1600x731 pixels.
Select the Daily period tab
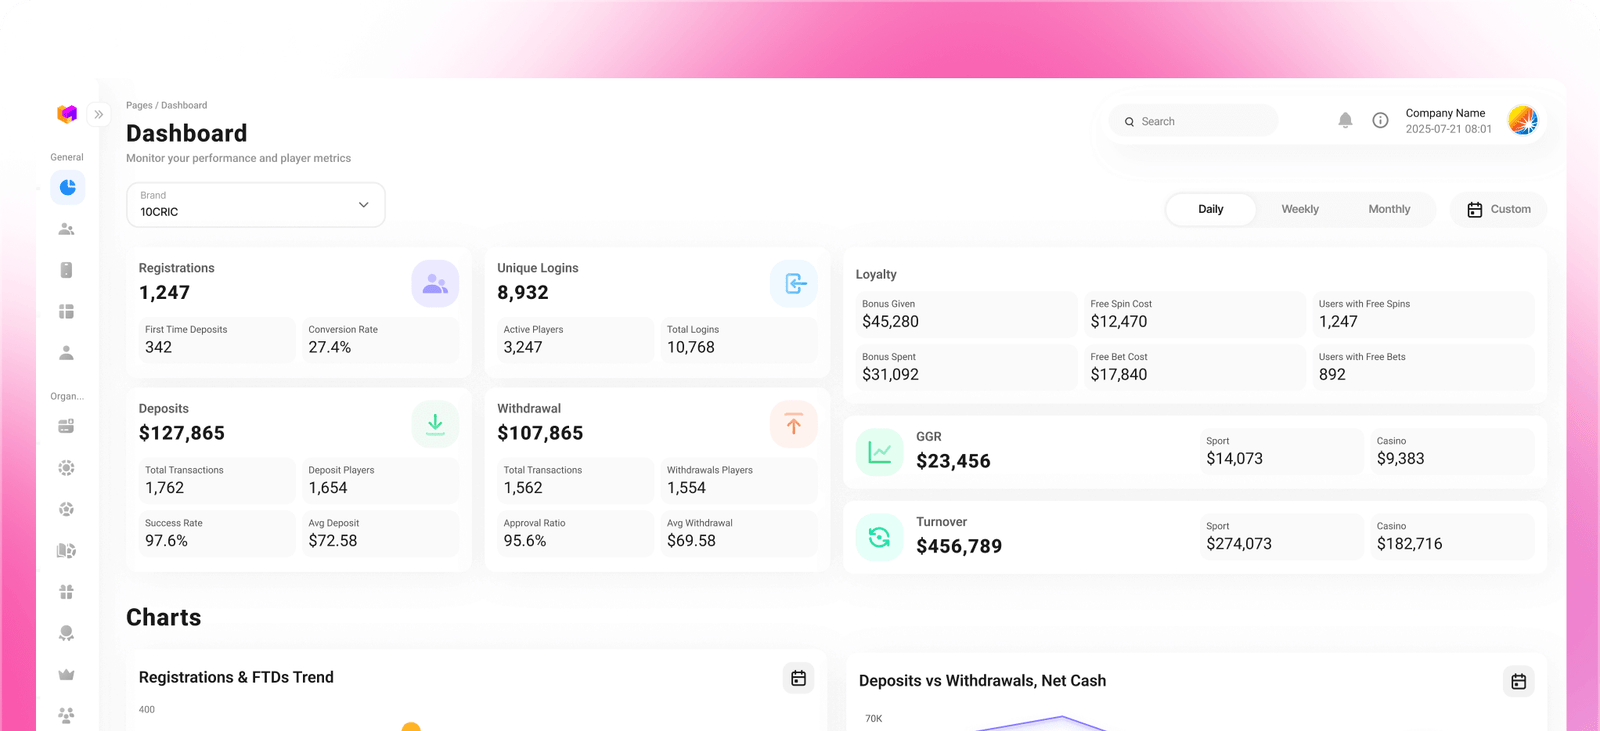coord(1211,209)
